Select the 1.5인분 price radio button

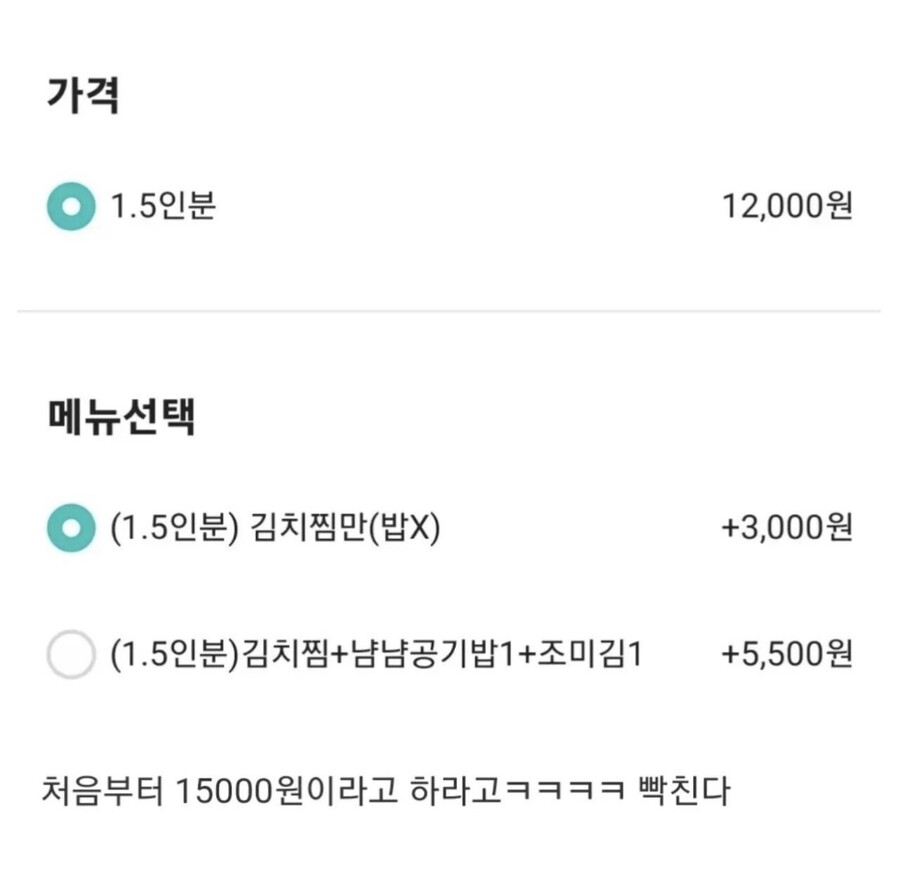[71, 207]
